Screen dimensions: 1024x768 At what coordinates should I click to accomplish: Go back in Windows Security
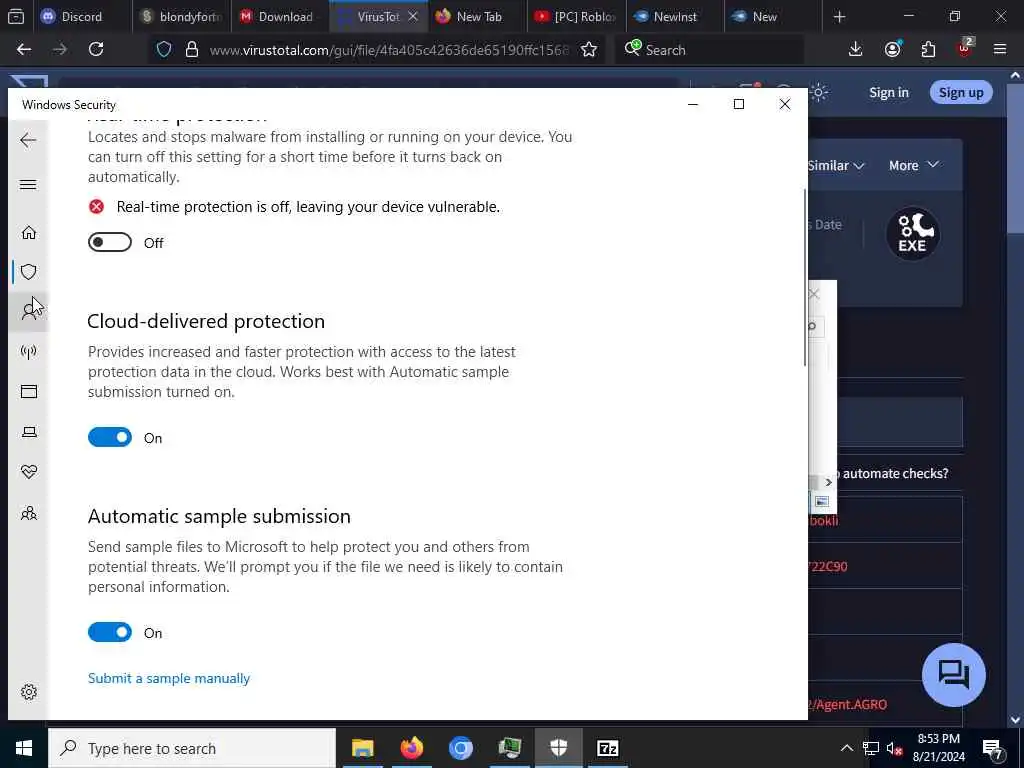click(x=28, y=140)
